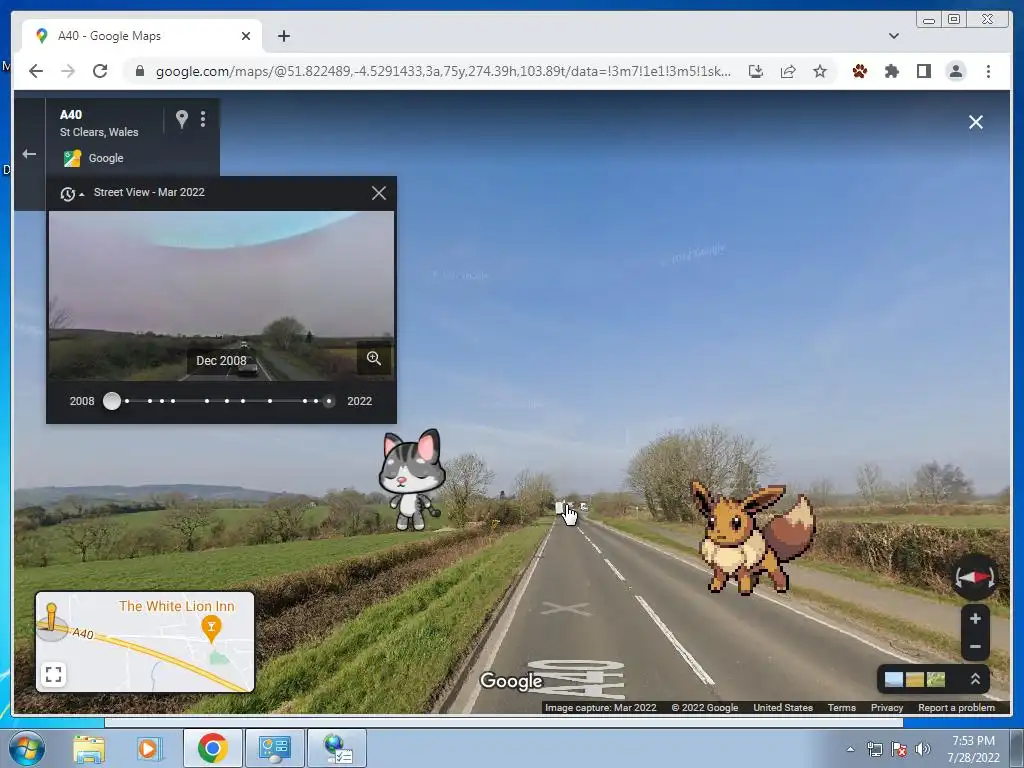1024x768 pixels.
Task: Jump to the 2022 end timeline dot
Action: [328, 401]
